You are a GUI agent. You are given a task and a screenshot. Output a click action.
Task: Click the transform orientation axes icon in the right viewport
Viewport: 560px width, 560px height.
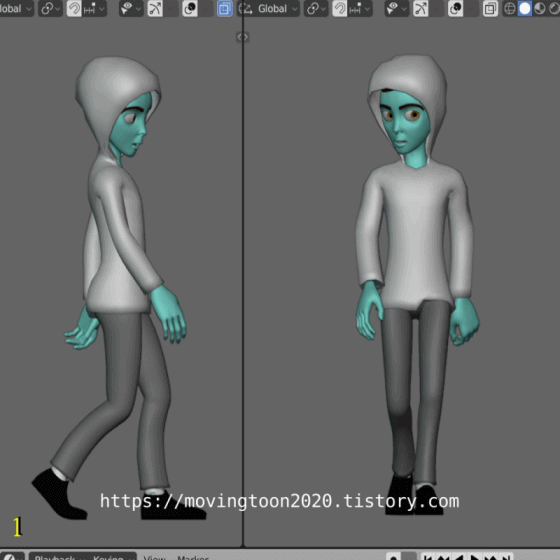246,9
